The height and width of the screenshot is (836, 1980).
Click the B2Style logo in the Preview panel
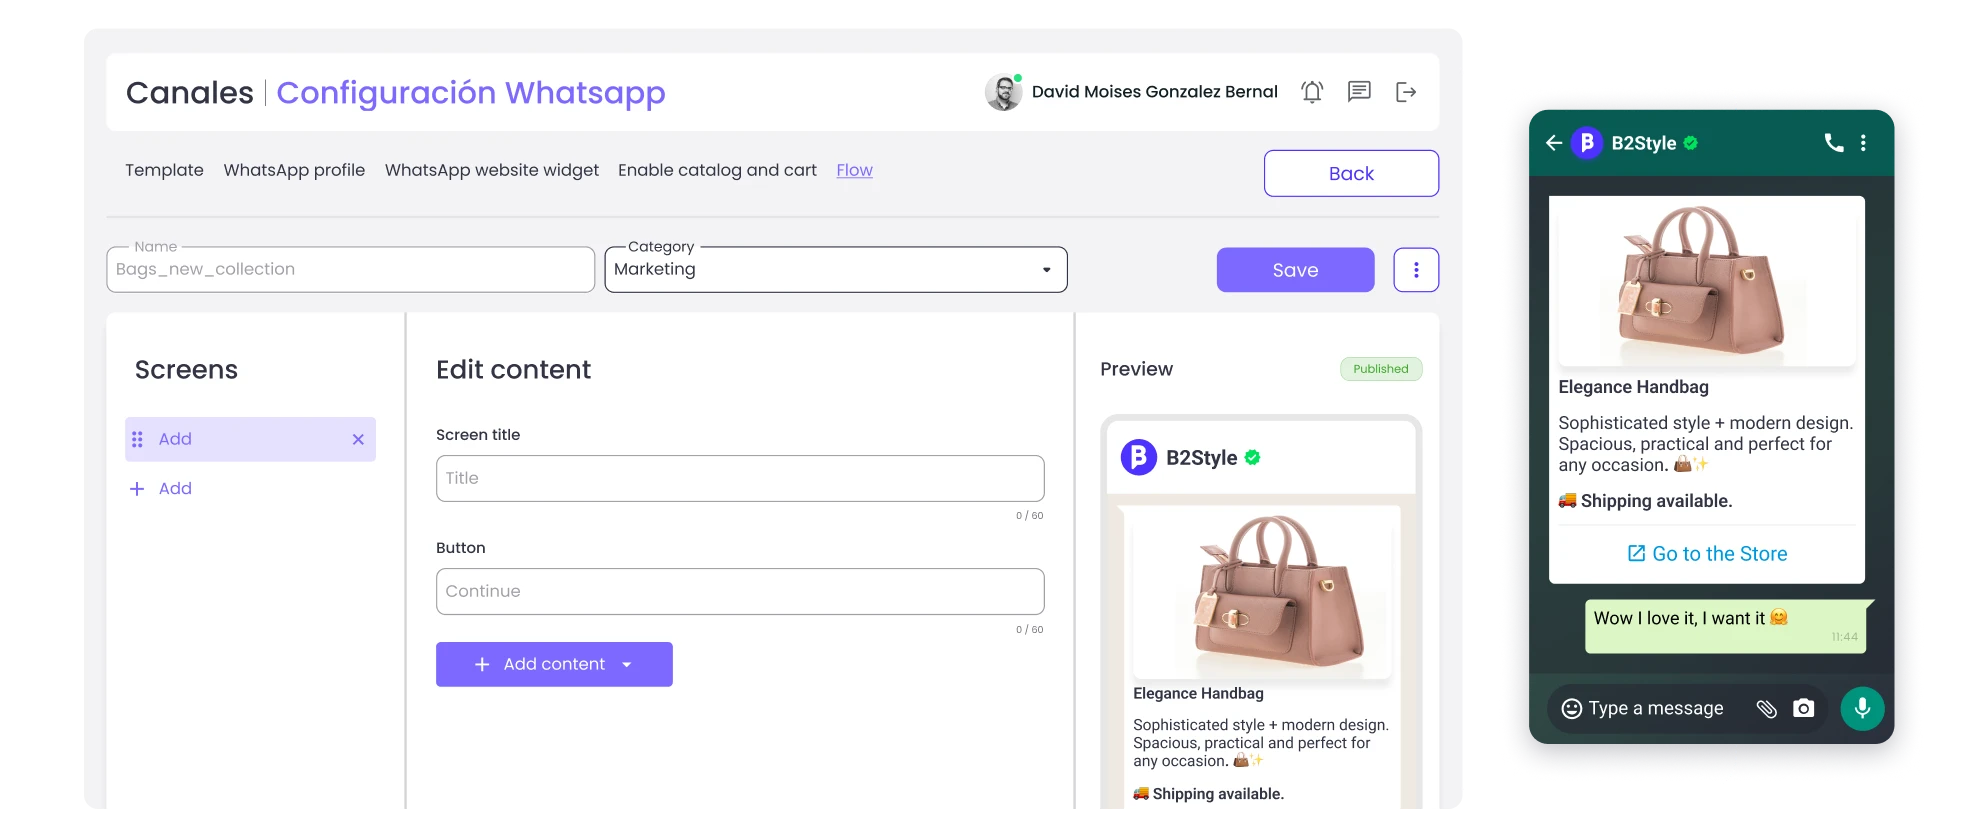[x=1139, y=458]
